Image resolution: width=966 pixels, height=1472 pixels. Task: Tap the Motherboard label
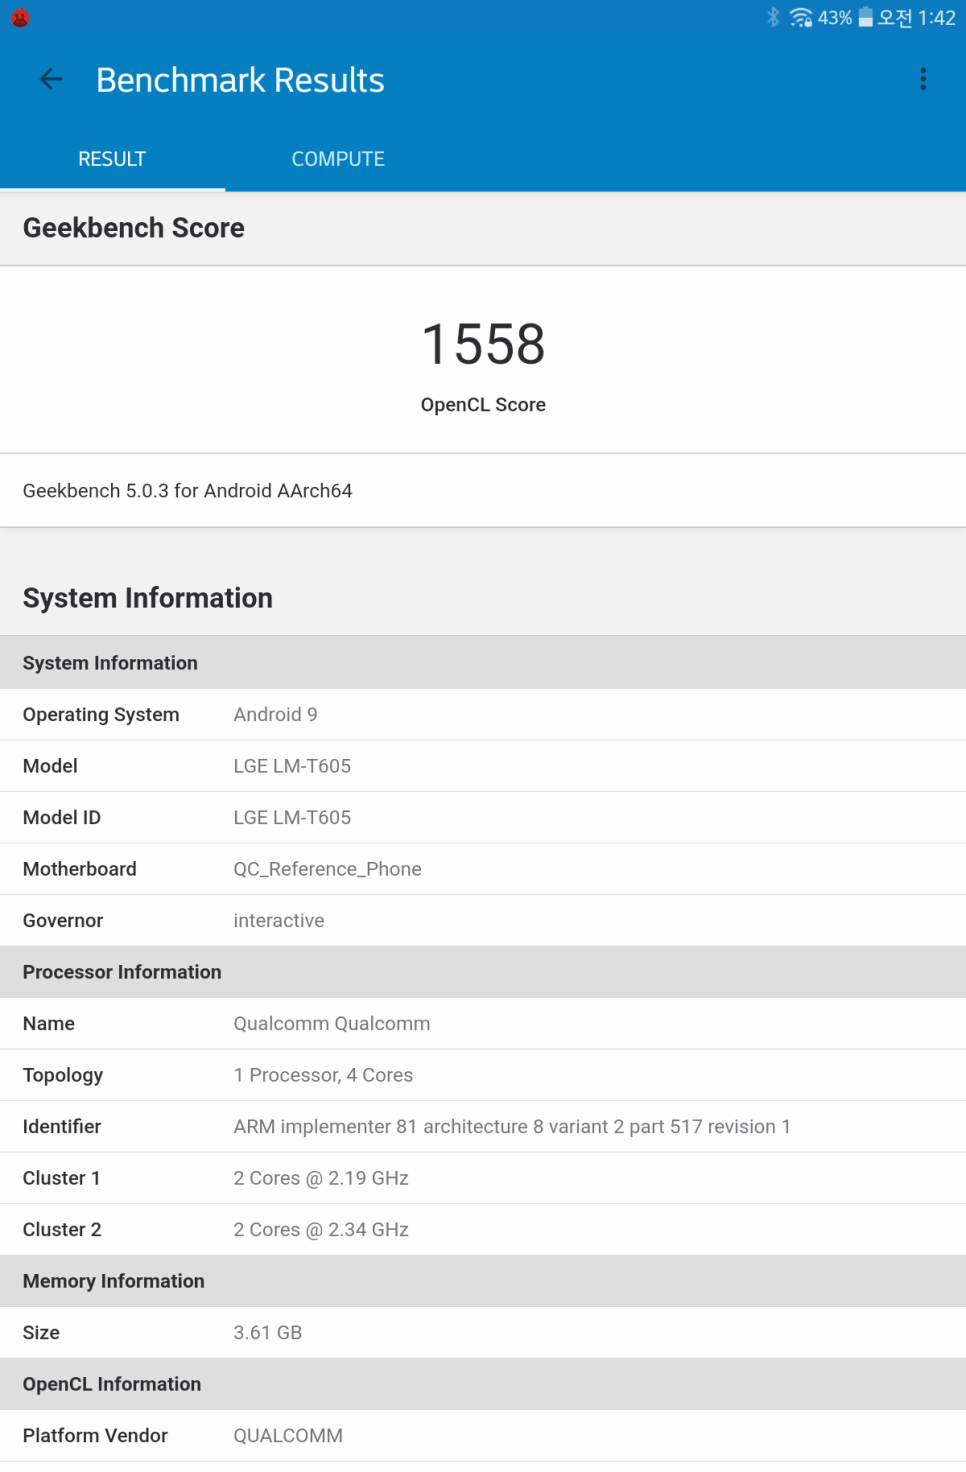coord(80,869)
